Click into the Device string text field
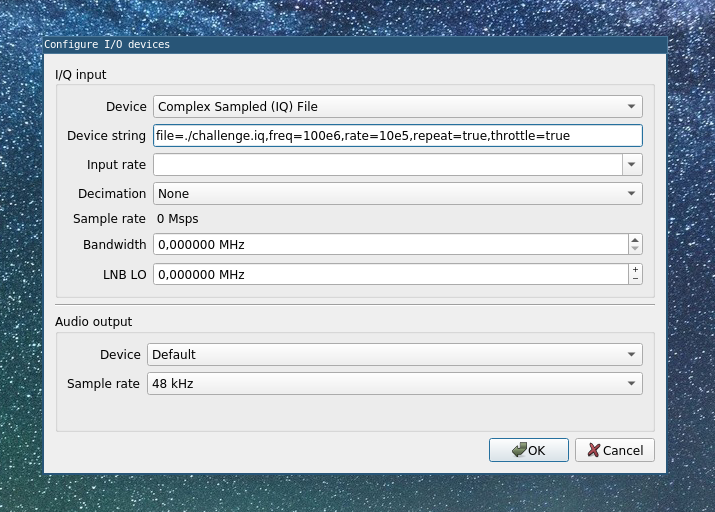 [x=398, y=136]
